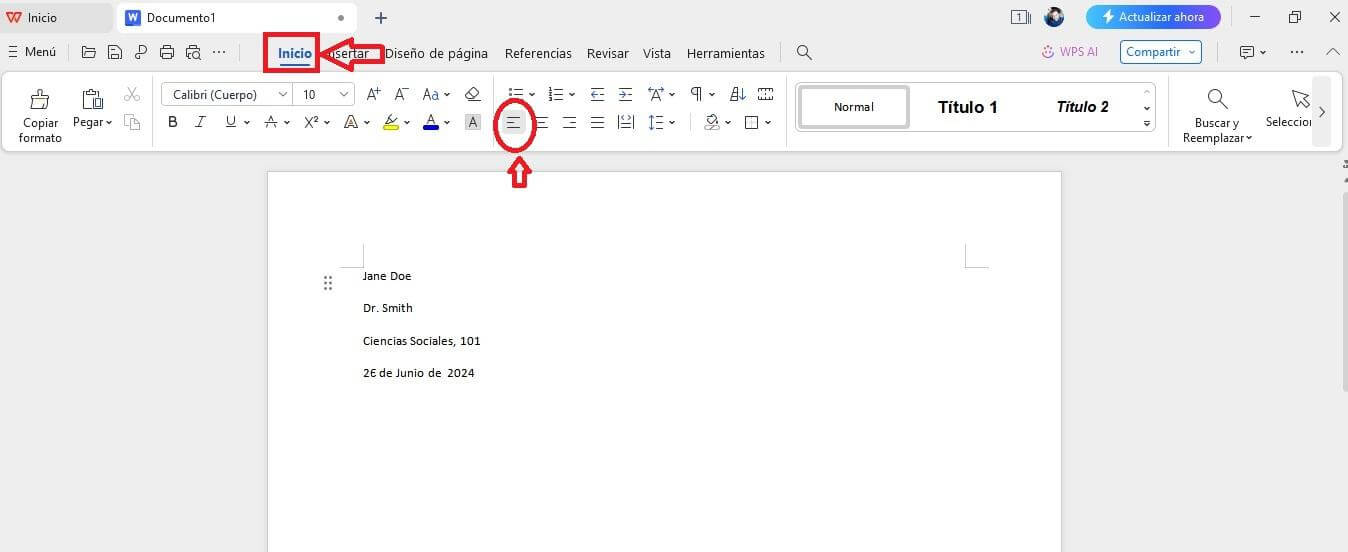Open the Menú hamburger menu

point(31,52)
